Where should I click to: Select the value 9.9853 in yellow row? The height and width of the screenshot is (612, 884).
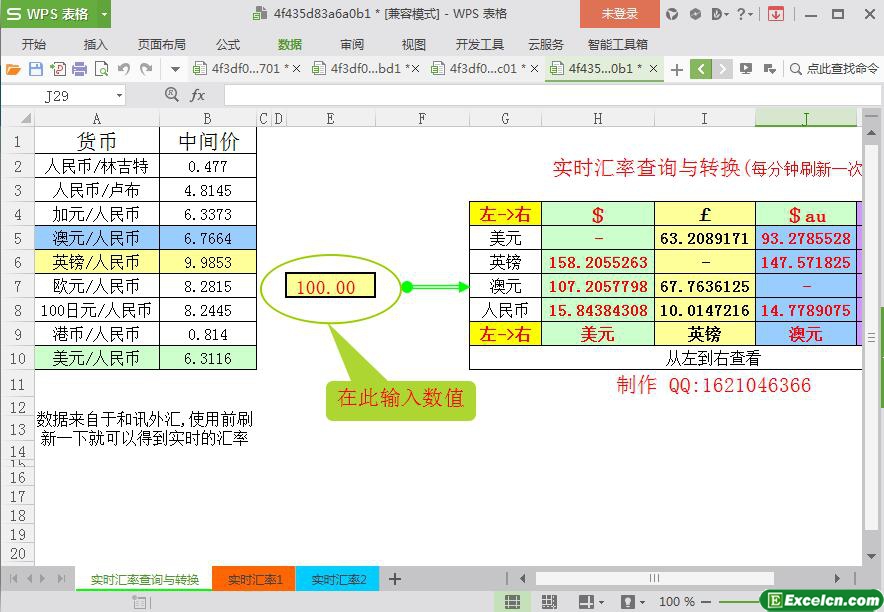[208, 263]
